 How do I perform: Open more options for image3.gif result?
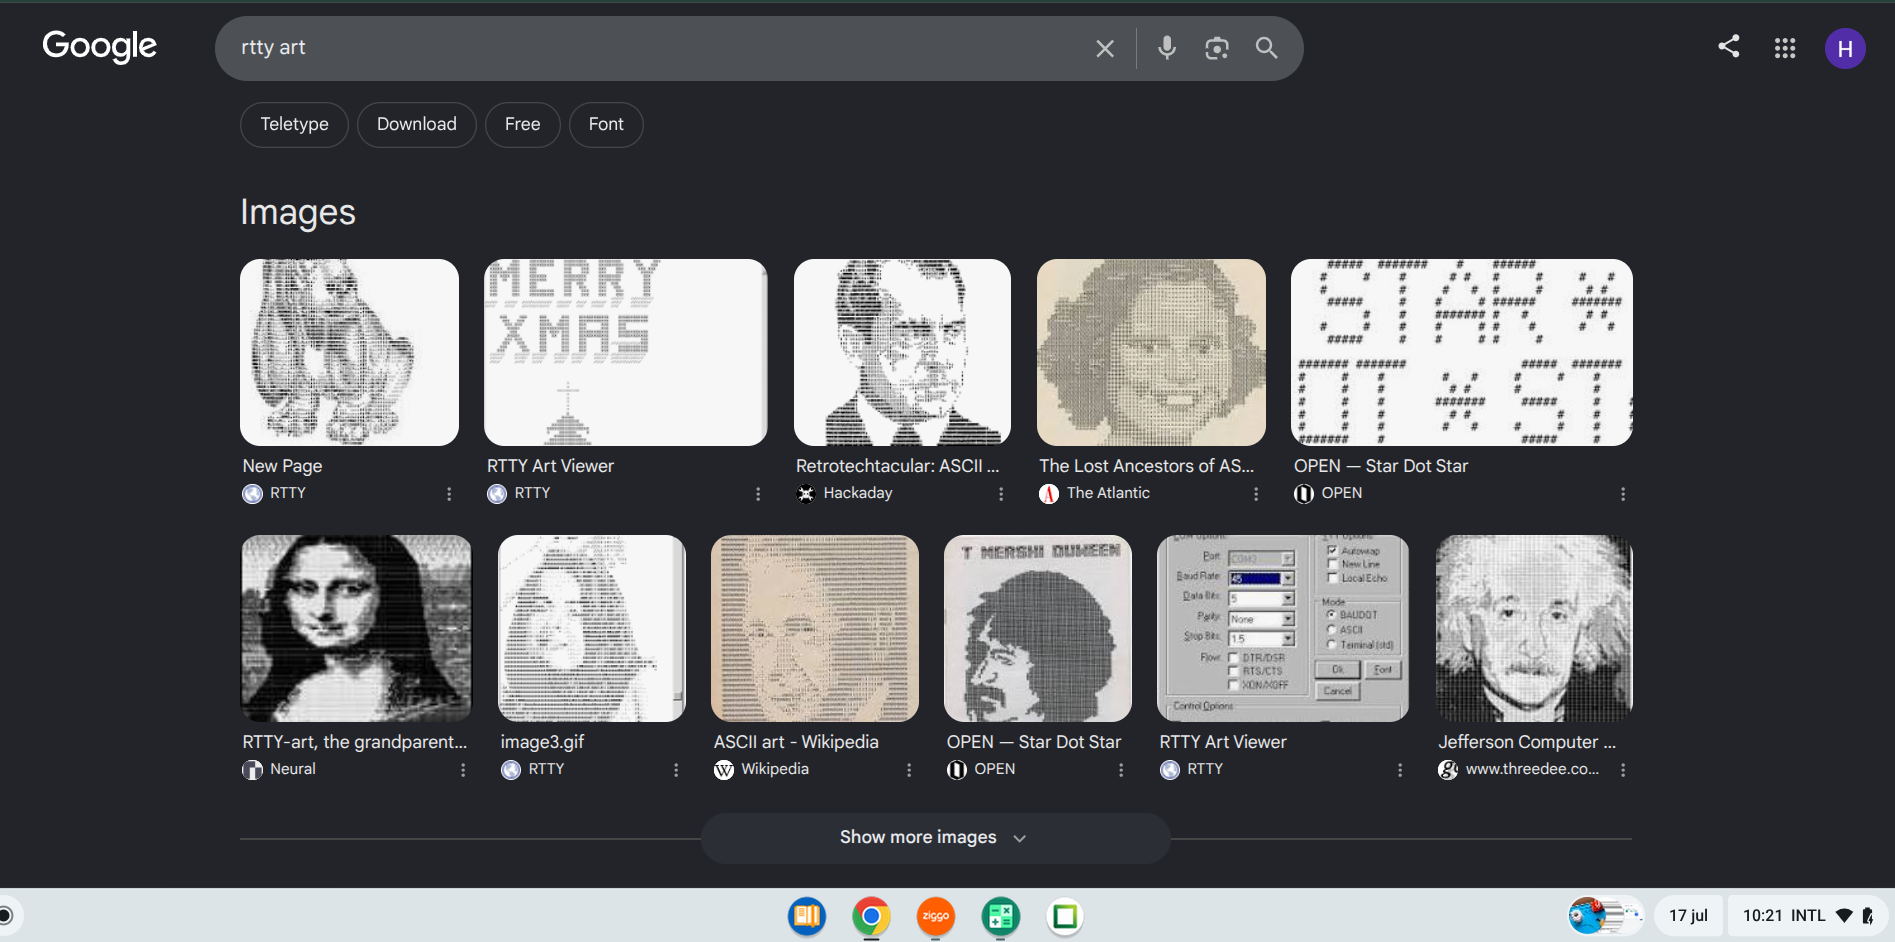click(676, 770)
